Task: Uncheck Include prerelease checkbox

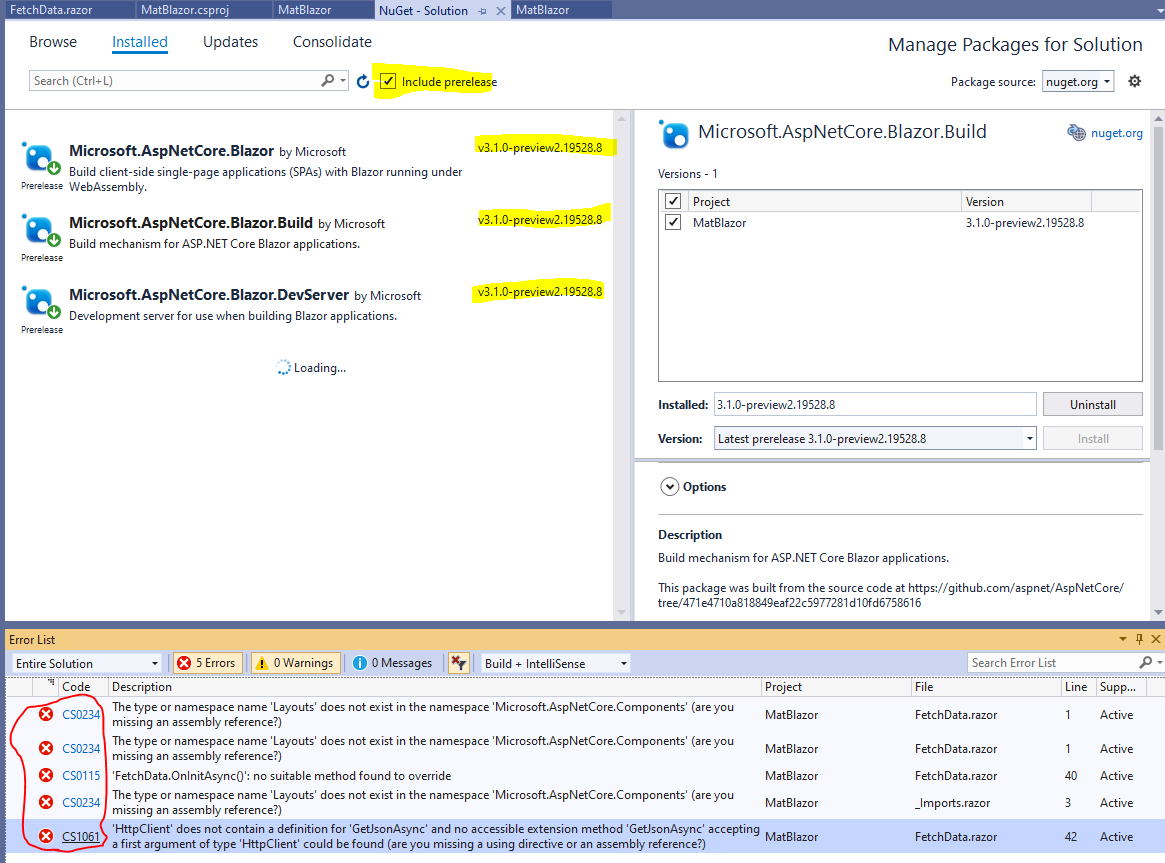Action: tap(388, 81)
